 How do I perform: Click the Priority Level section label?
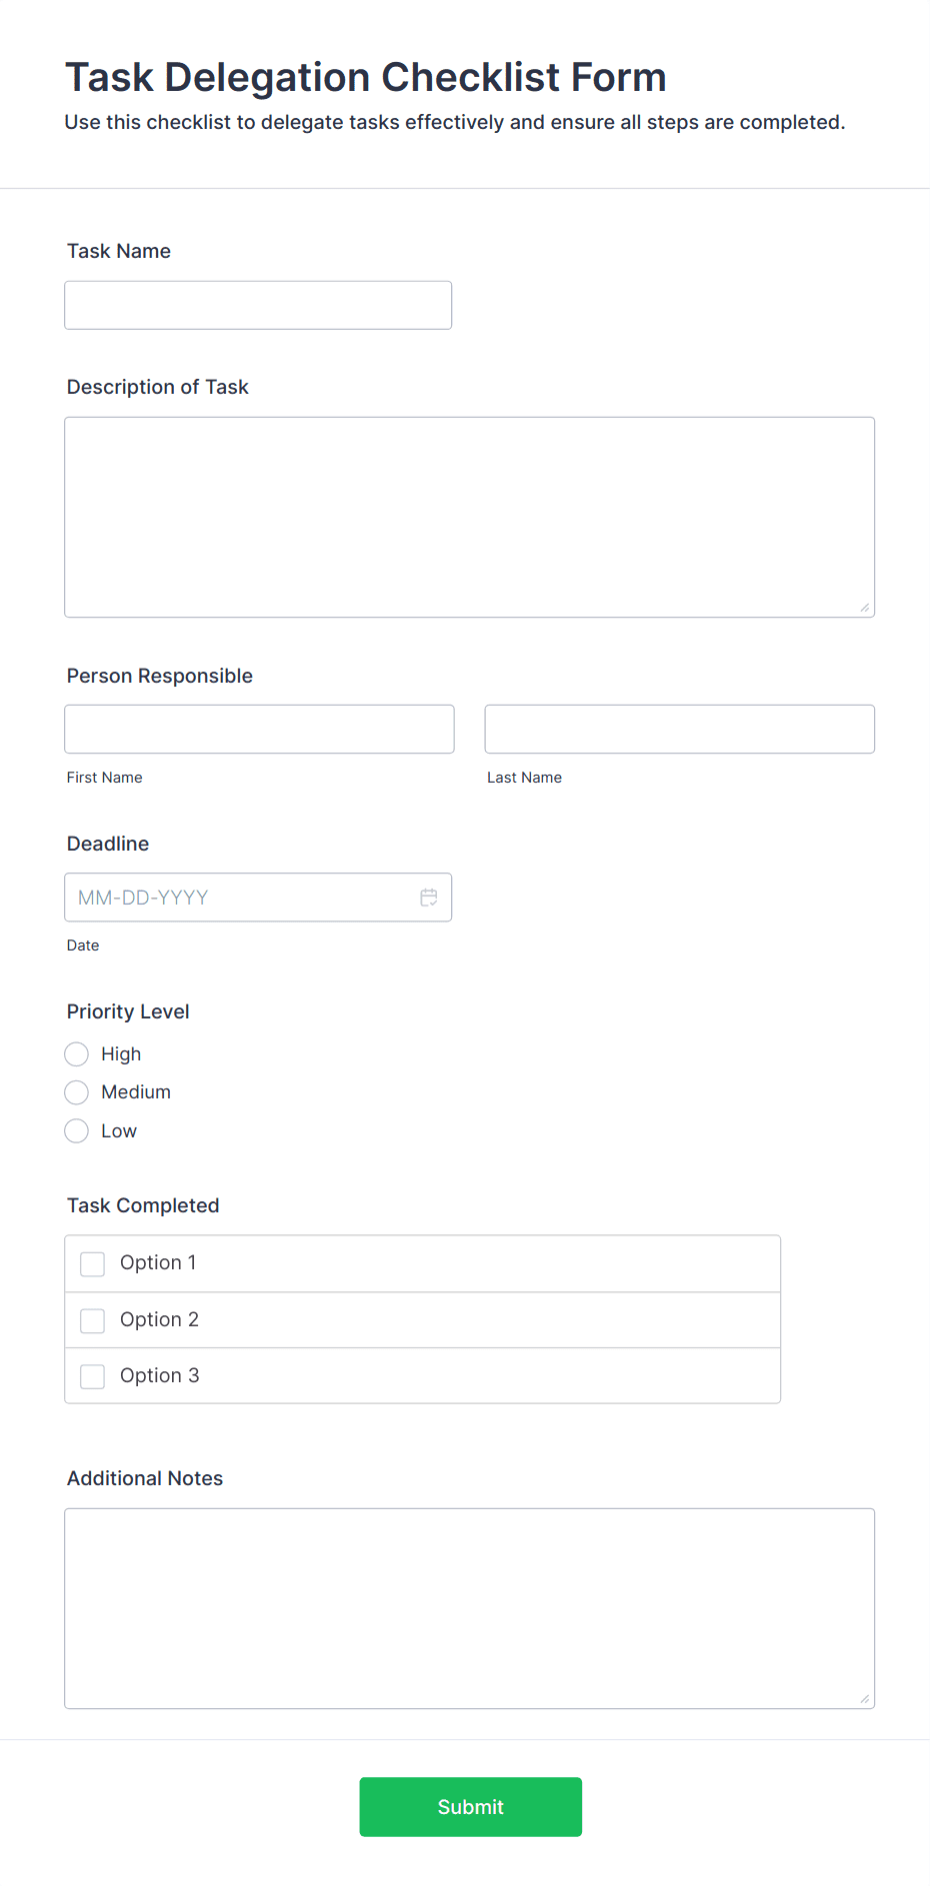127,1011
